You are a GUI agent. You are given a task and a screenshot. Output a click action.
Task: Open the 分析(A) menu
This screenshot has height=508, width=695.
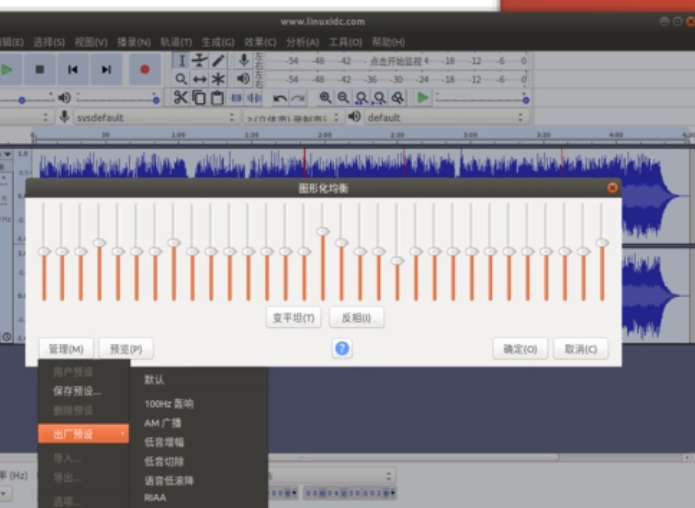click(x=302, y=42)
